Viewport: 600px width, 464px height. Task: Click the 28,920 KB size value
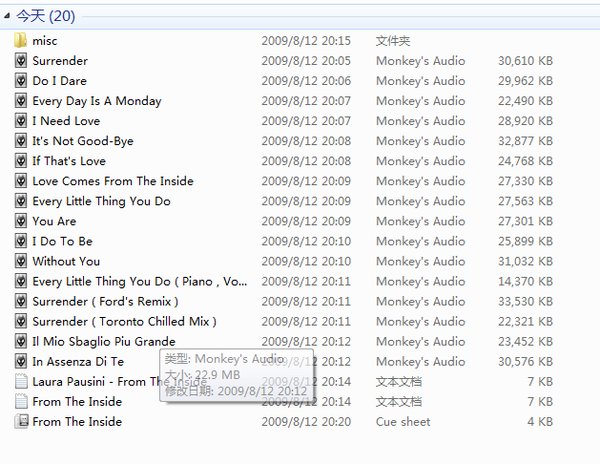525,121
